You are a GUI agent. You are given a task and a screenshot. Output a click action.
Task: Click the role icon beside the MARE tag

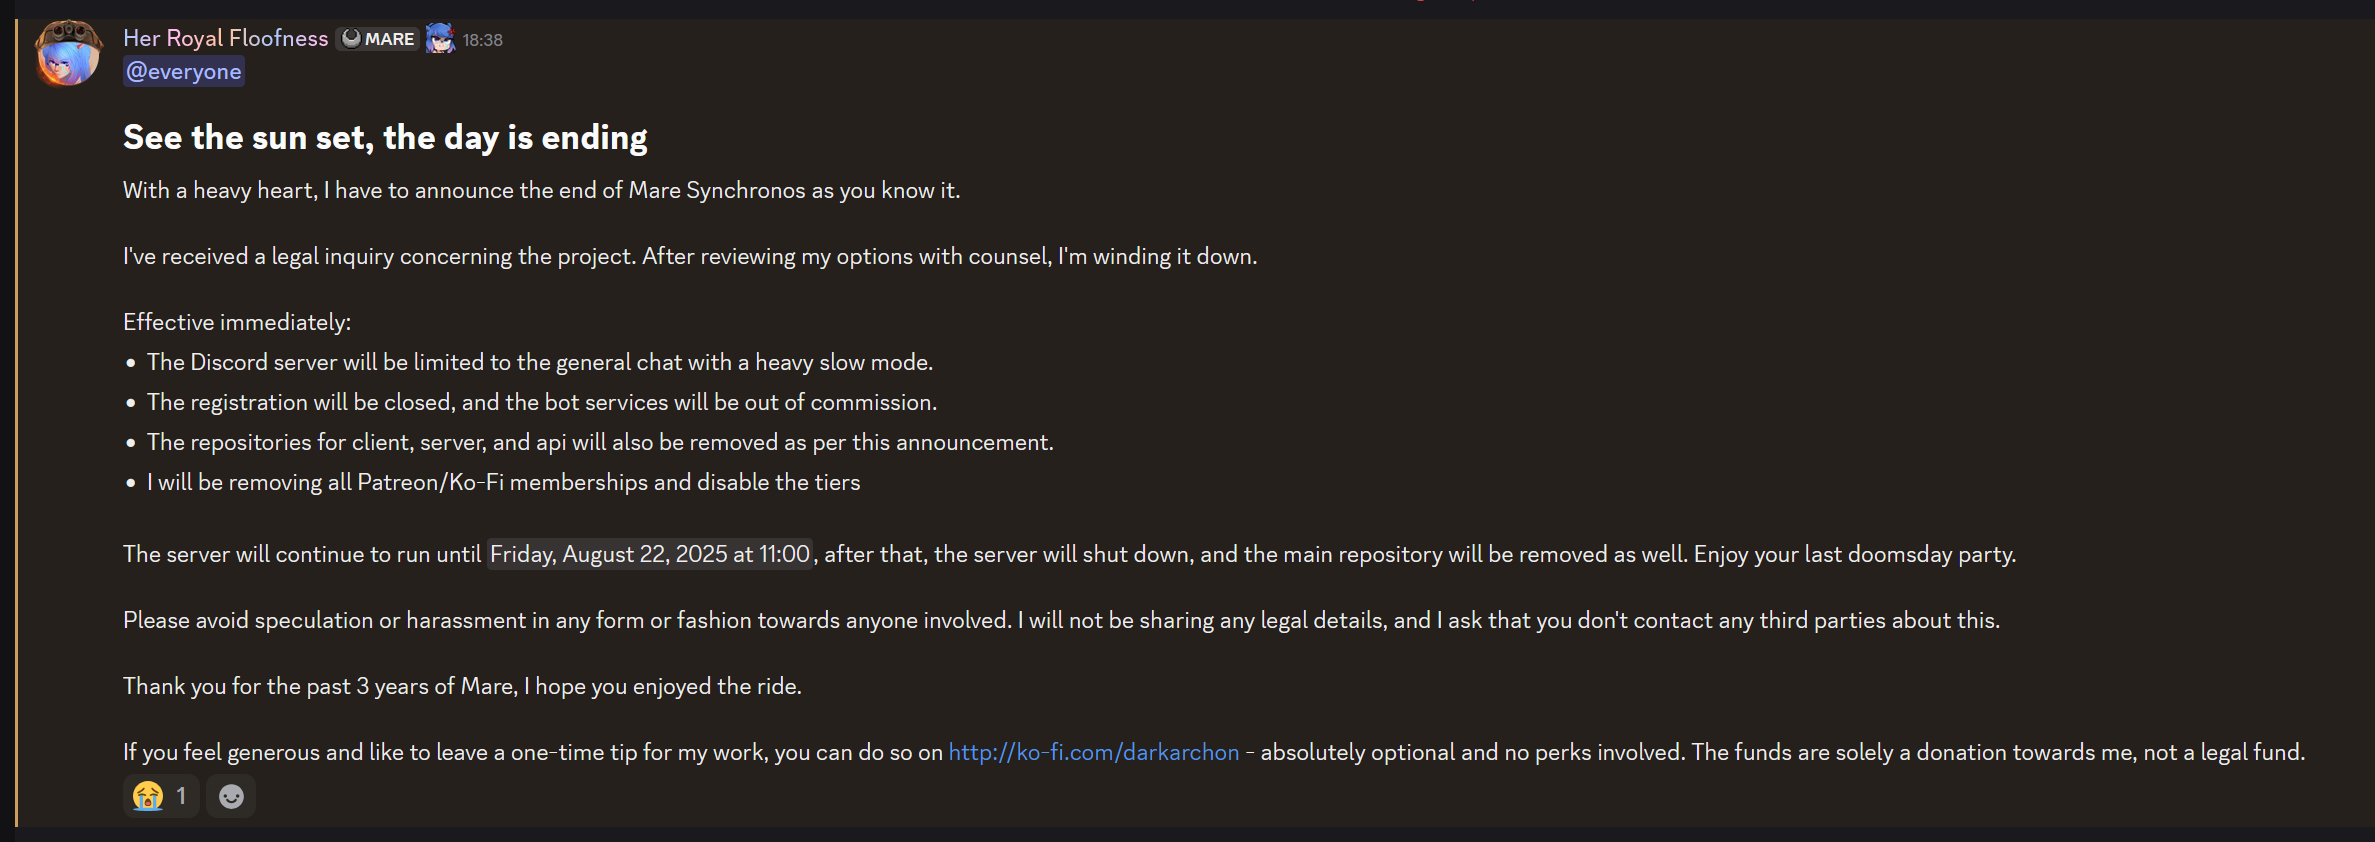[x=440, y=39]
